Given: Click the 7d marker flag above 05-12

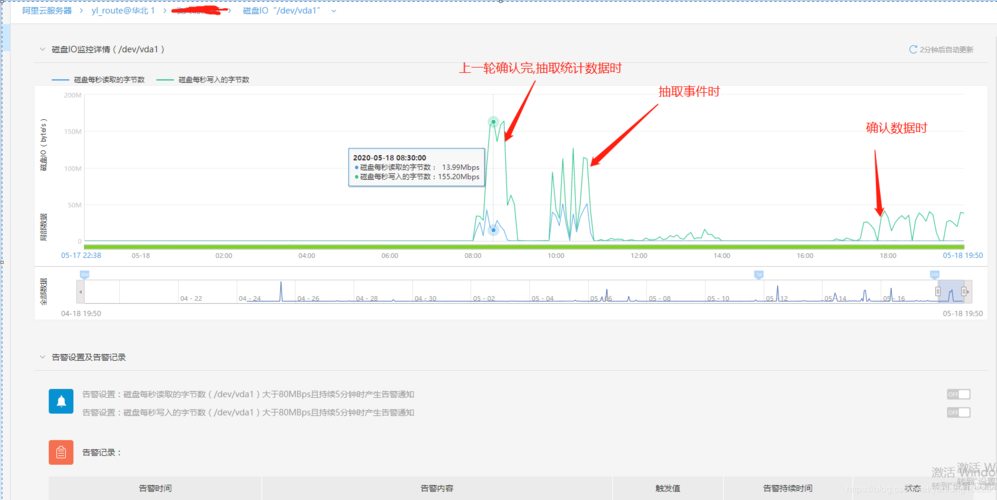Looking at the screenshot, I should [x=758, y=274].
